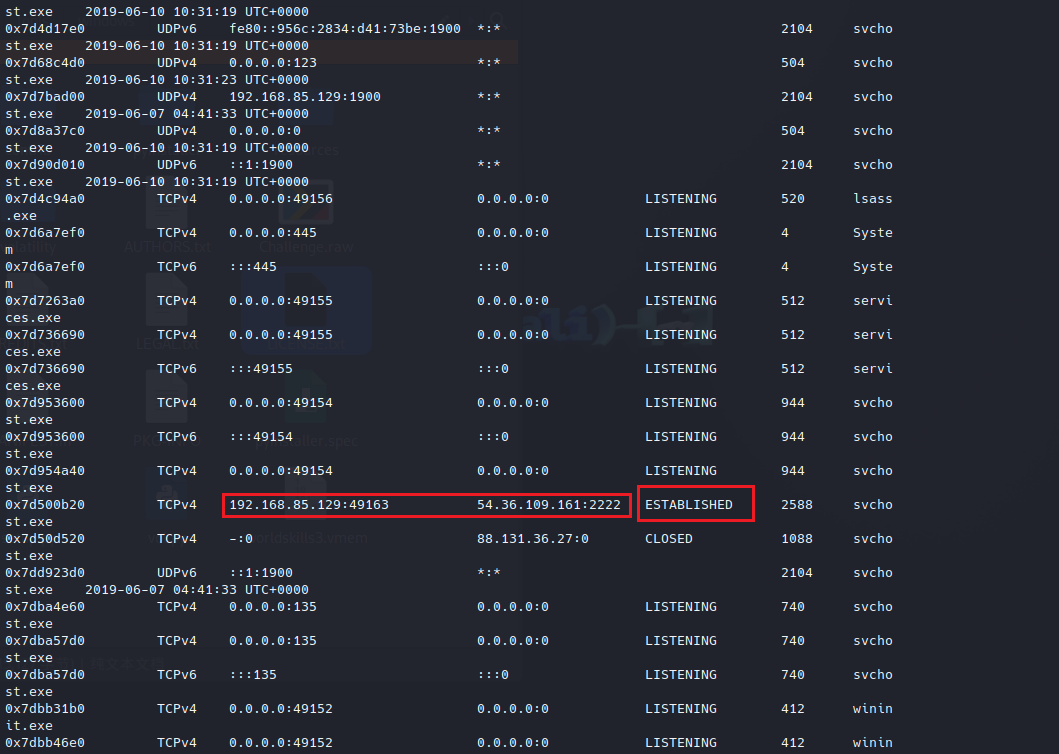Click local address 192.168.85.129:49163
Image resolution: width=1059 pixels, height=754 pixels.
click(x=308, y=505)
